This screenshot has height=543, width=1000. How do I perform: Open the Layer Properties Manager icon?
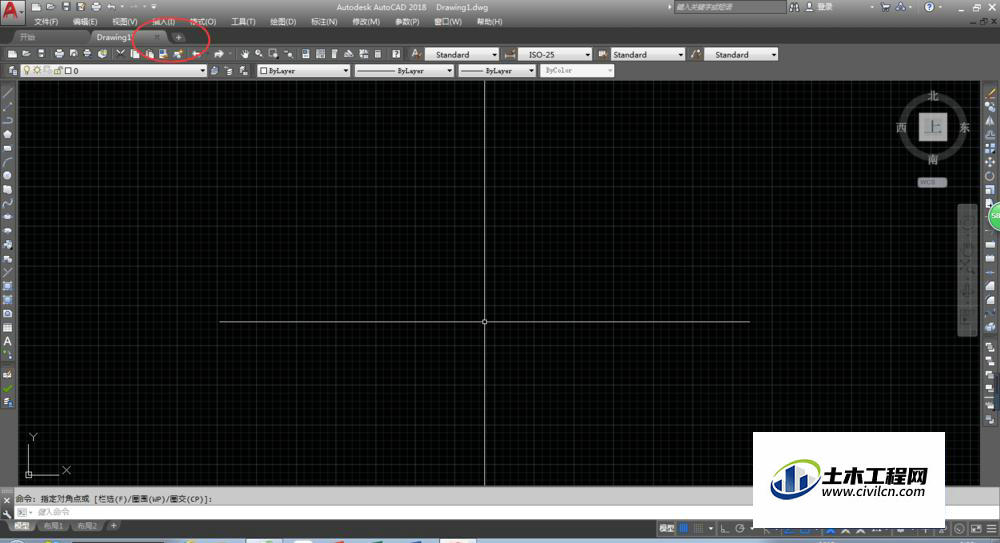tap(12, 71)
